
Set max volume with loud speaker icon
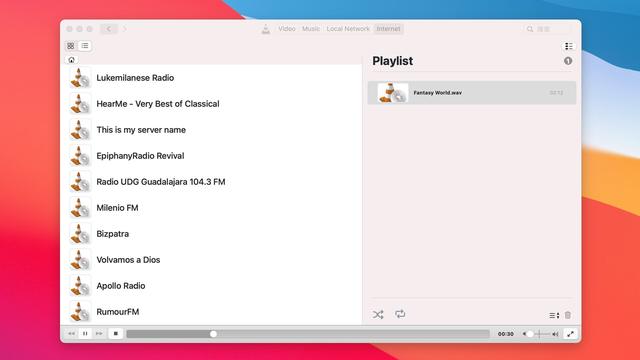click(555, 334)
